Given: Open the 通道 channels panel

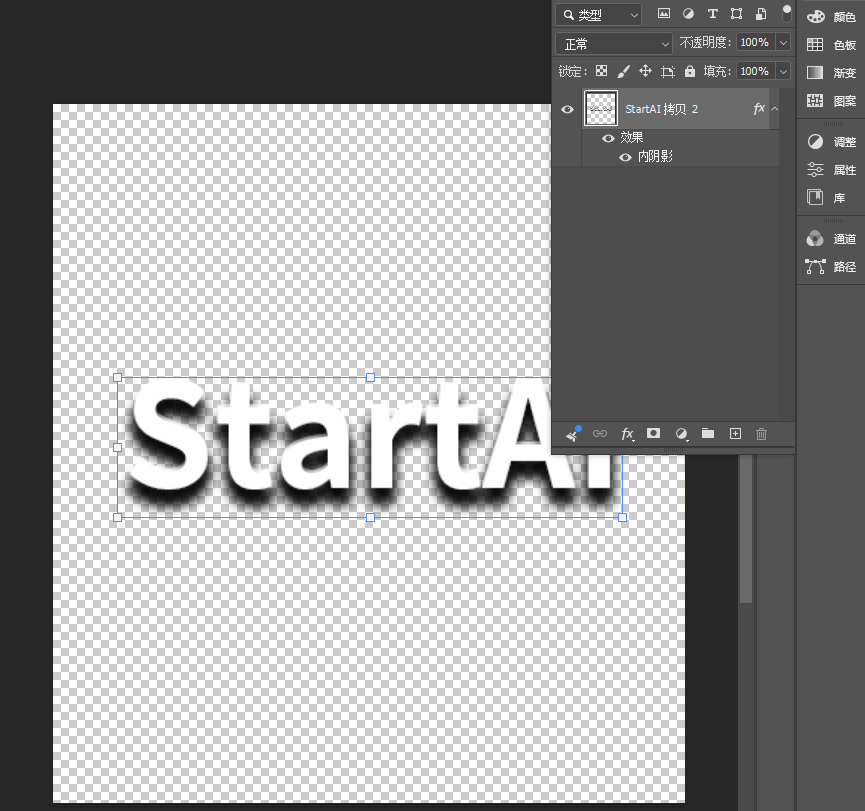Looking at the screenshot, I should coord(831,239).
